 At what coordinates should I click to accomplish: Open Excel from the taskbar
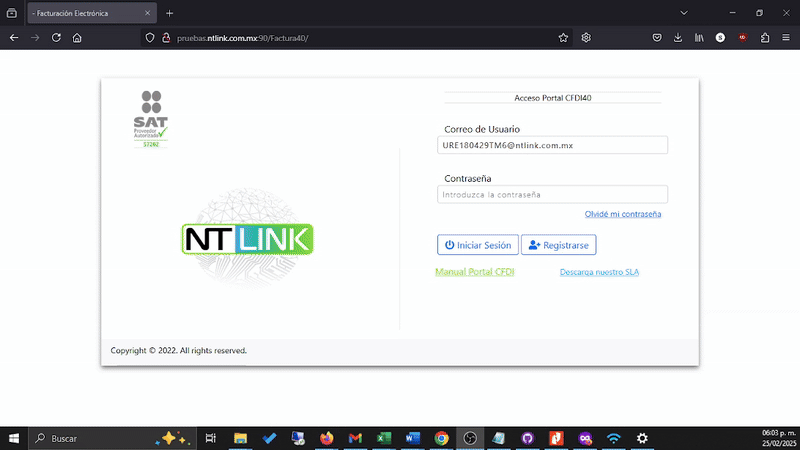click(384, 438)
